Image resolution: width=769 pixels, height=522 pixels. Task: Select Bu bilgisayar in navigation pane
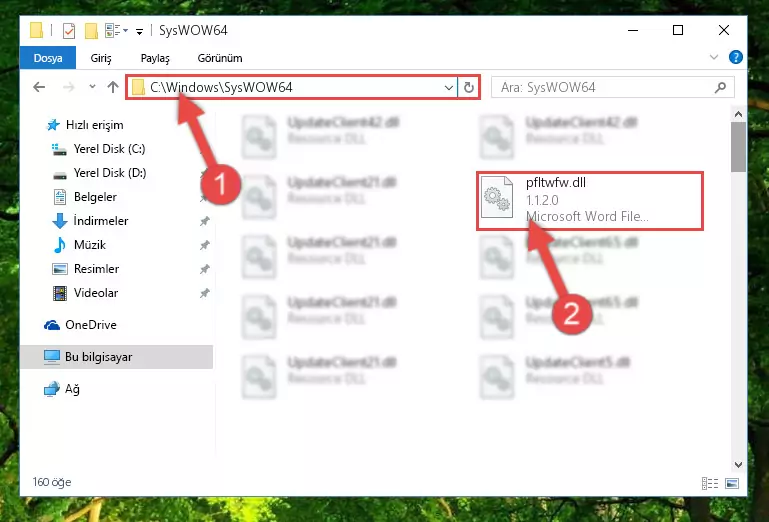coord(117,357)
